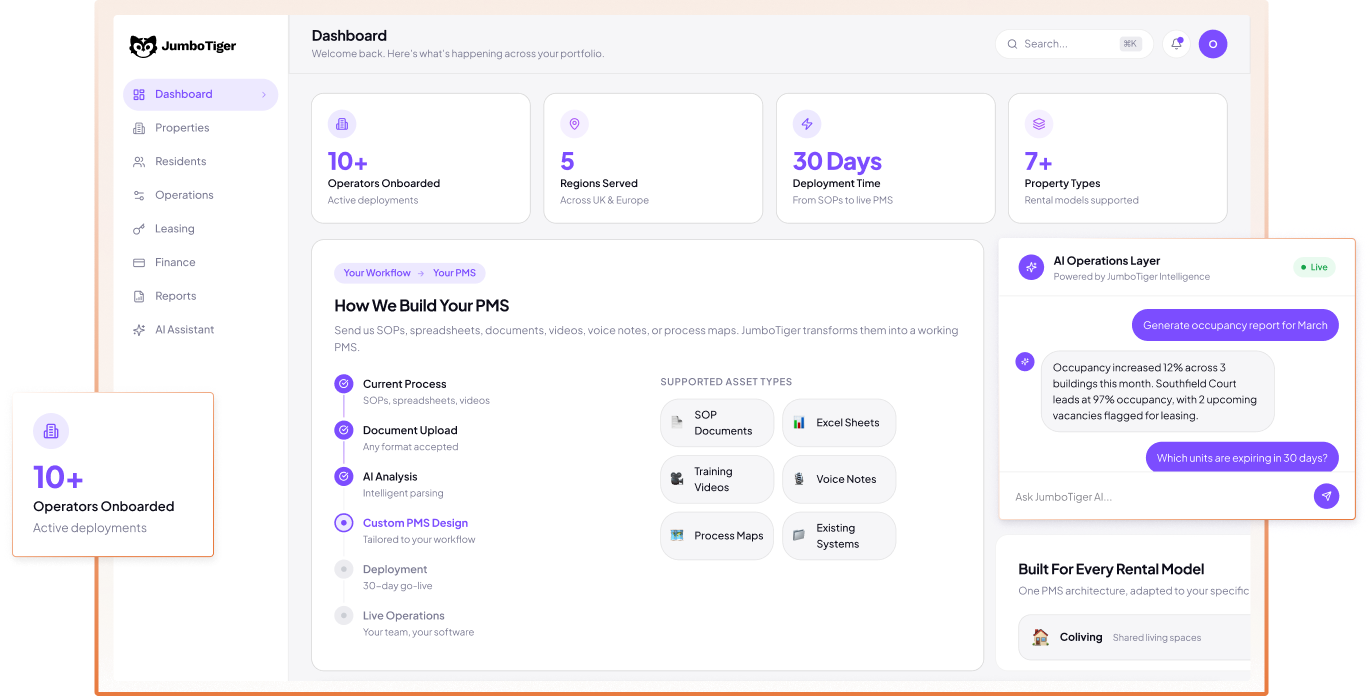Click the Deployment Time lightning icon

pyautogui.click(x=807, y=124)
